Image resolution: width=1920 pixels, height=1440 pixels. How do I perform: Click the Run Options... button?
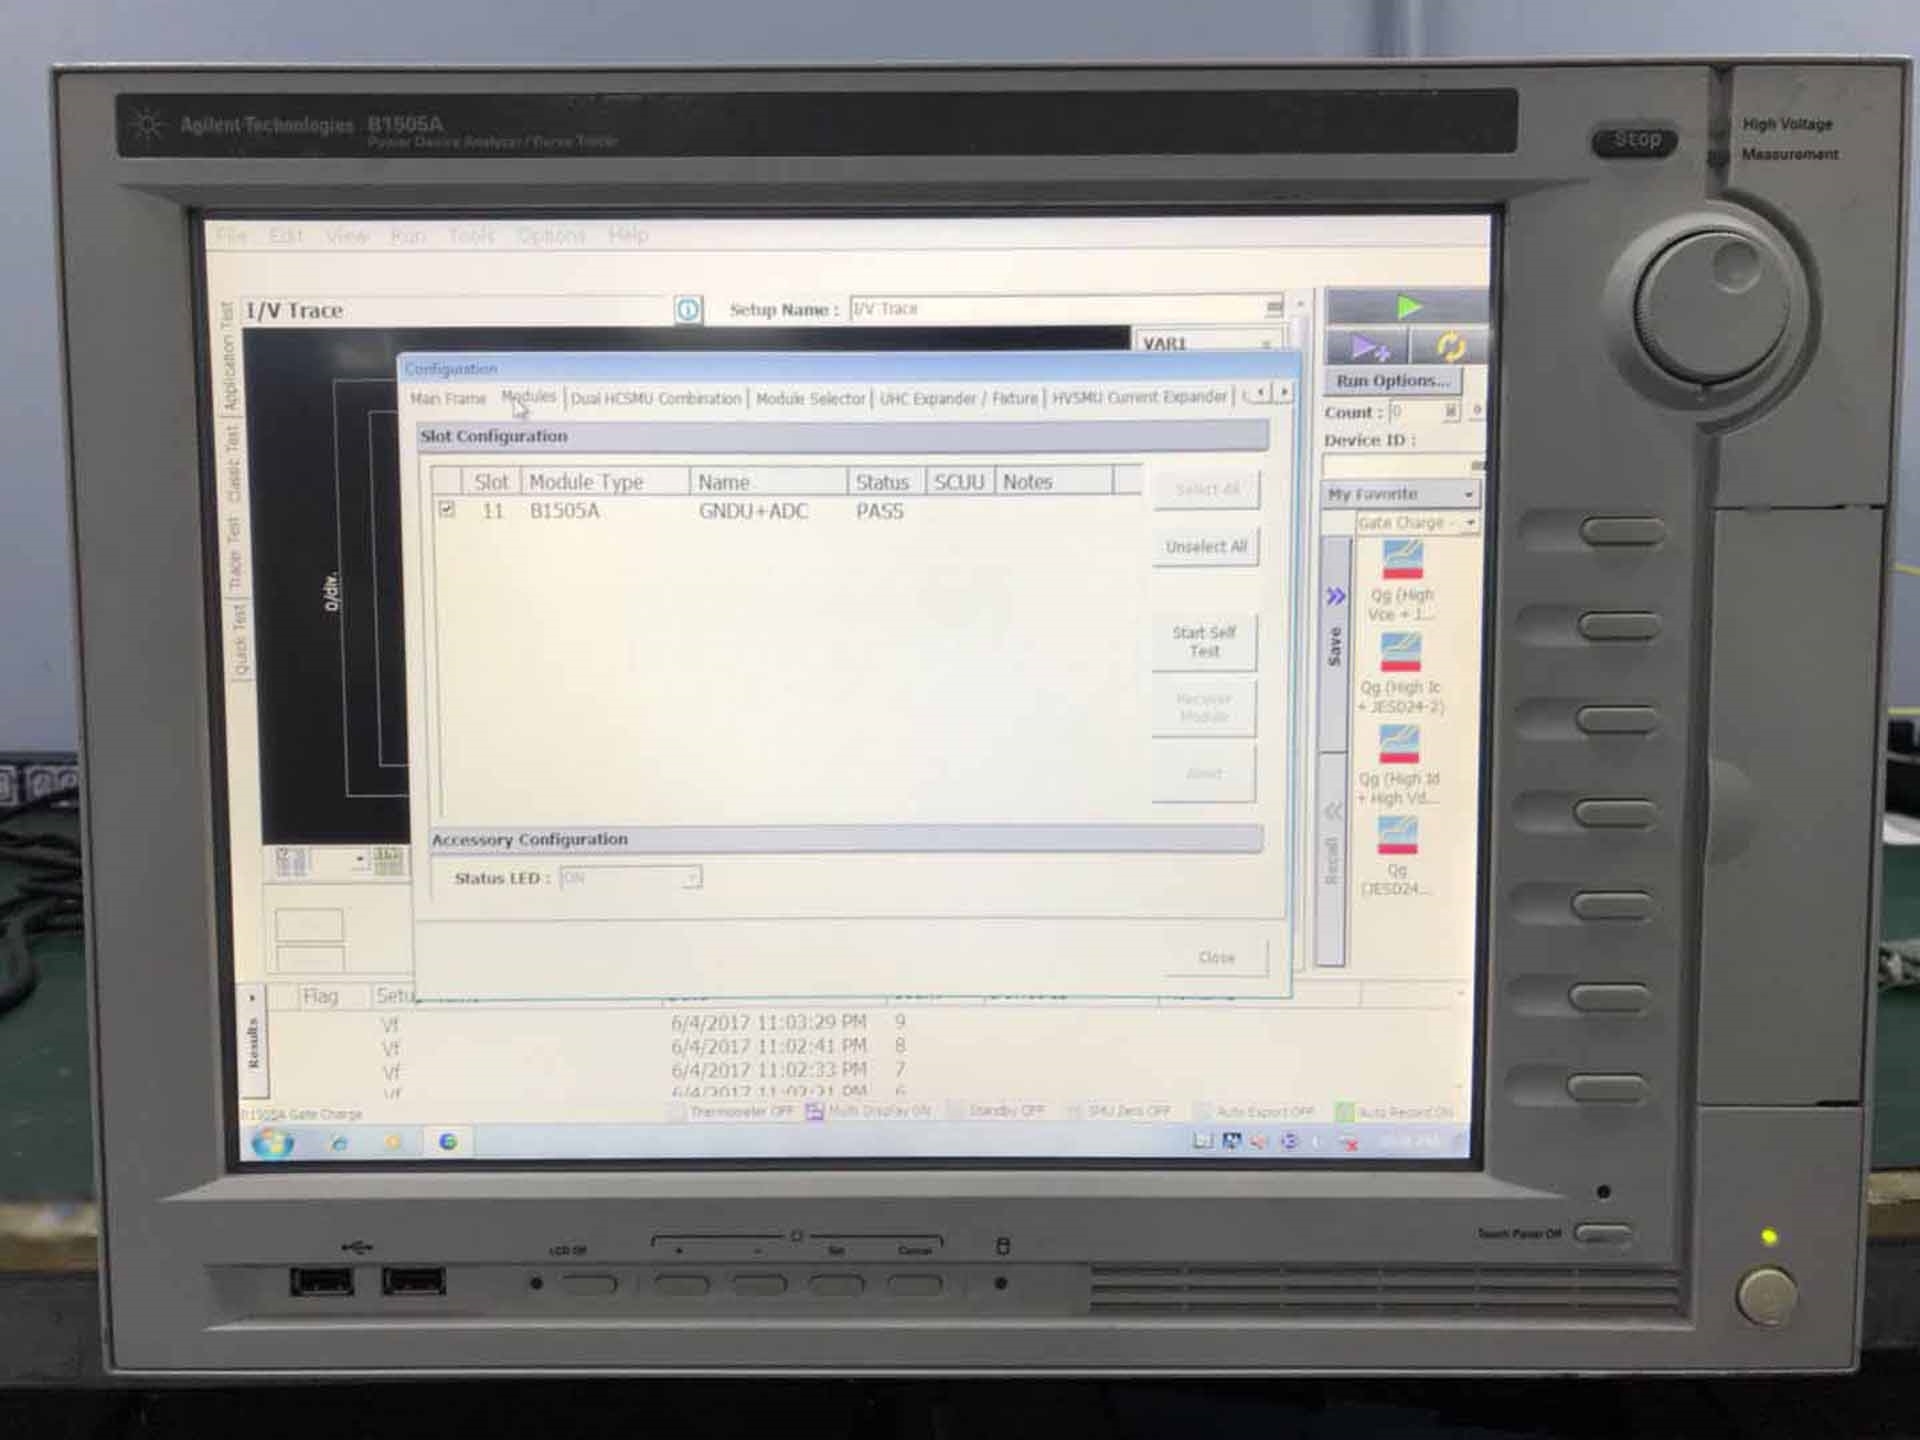click(x=1392, y=381)
